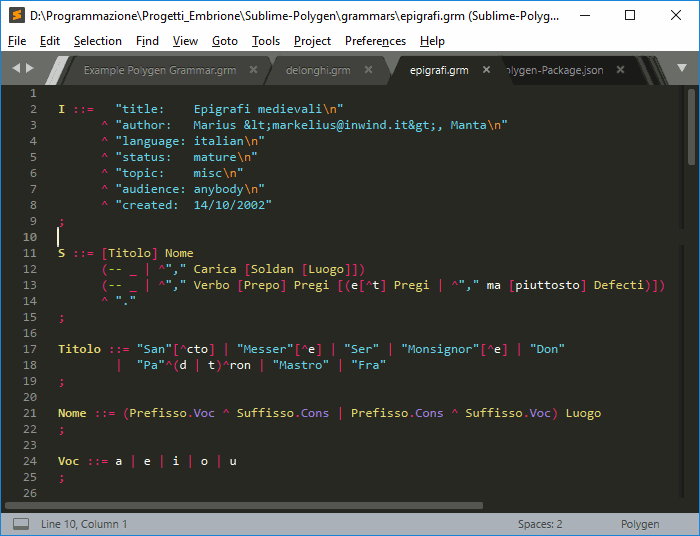This screenshot has width=700, height=536.
Task: Change syntax via Polygen in status bar
Action: [x=640, y=524]
